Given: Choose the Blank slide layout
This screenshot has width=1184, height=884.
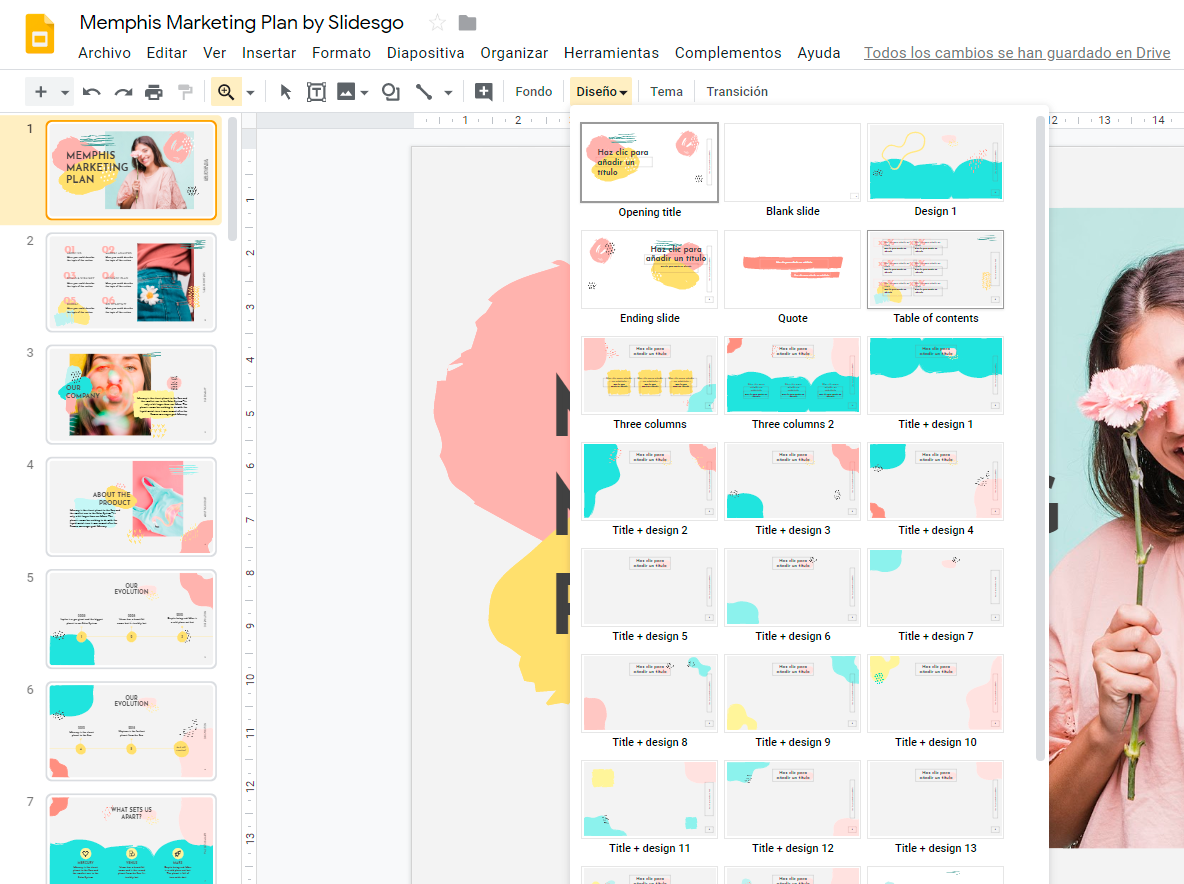Looking at the screenshot, I should pos(792,163).
